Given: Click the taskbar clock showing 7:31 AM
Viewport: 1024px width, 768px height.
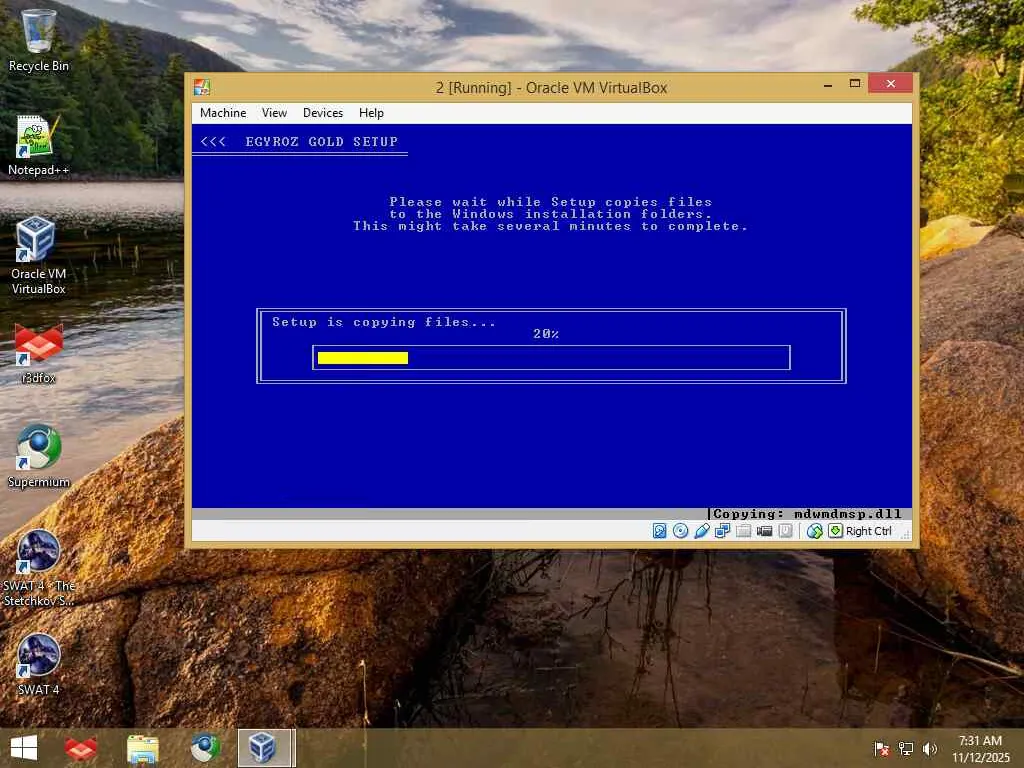Looking at the screenshot, I should [980, 748].
